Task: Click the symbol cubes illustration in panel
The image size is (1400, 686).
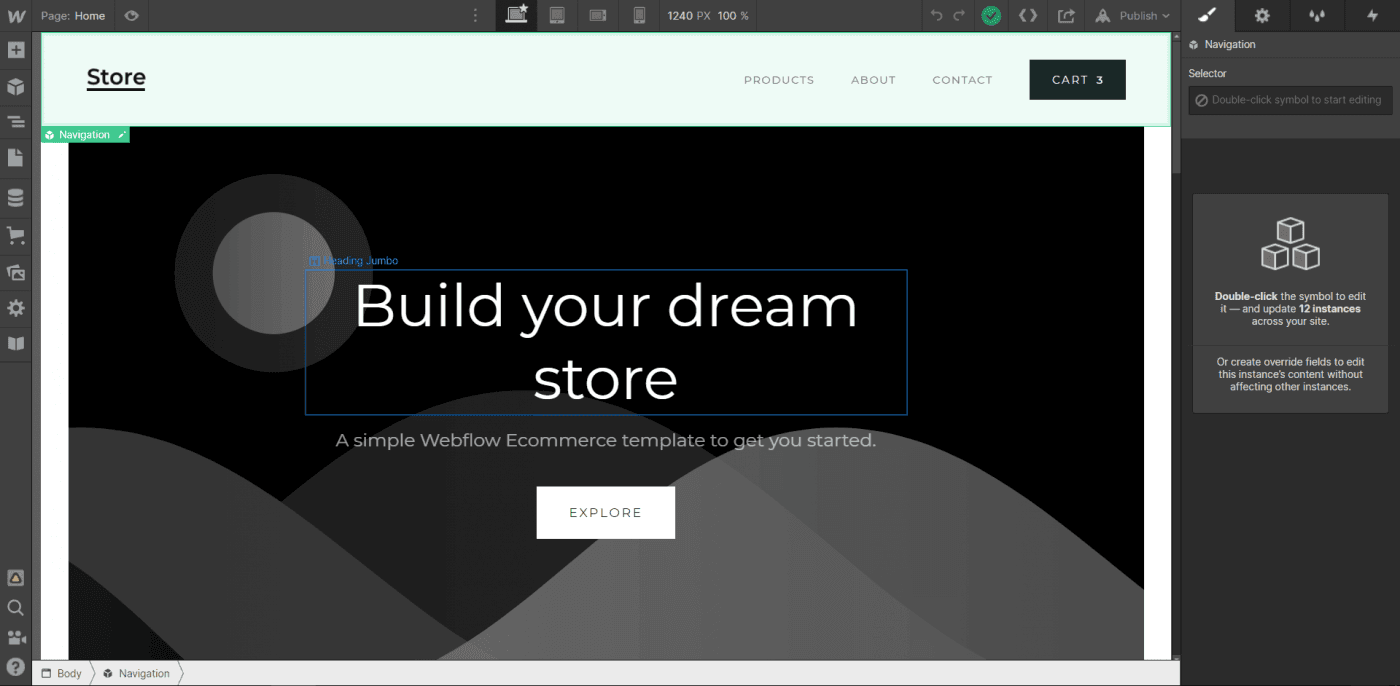Action: click(1290, 245)
